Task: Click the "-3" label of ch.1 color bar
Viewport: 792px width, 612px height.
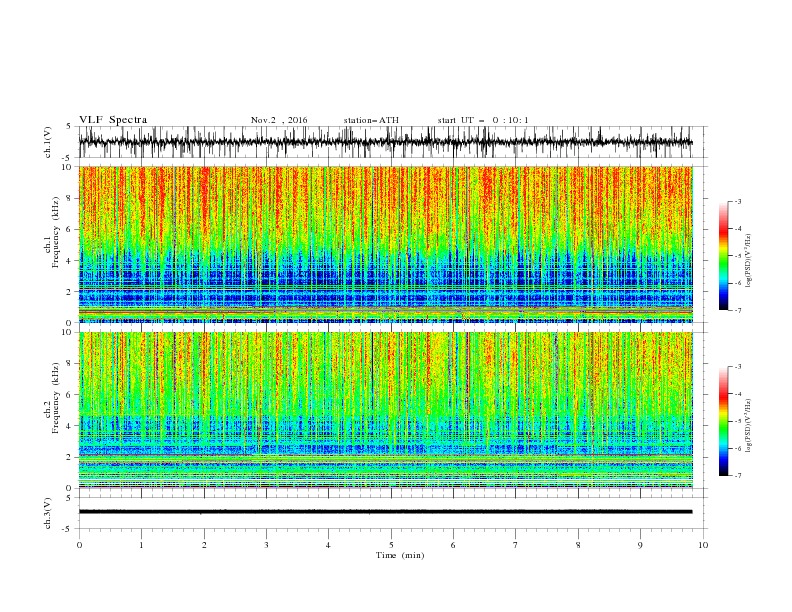Action: (x=737, y=201)
